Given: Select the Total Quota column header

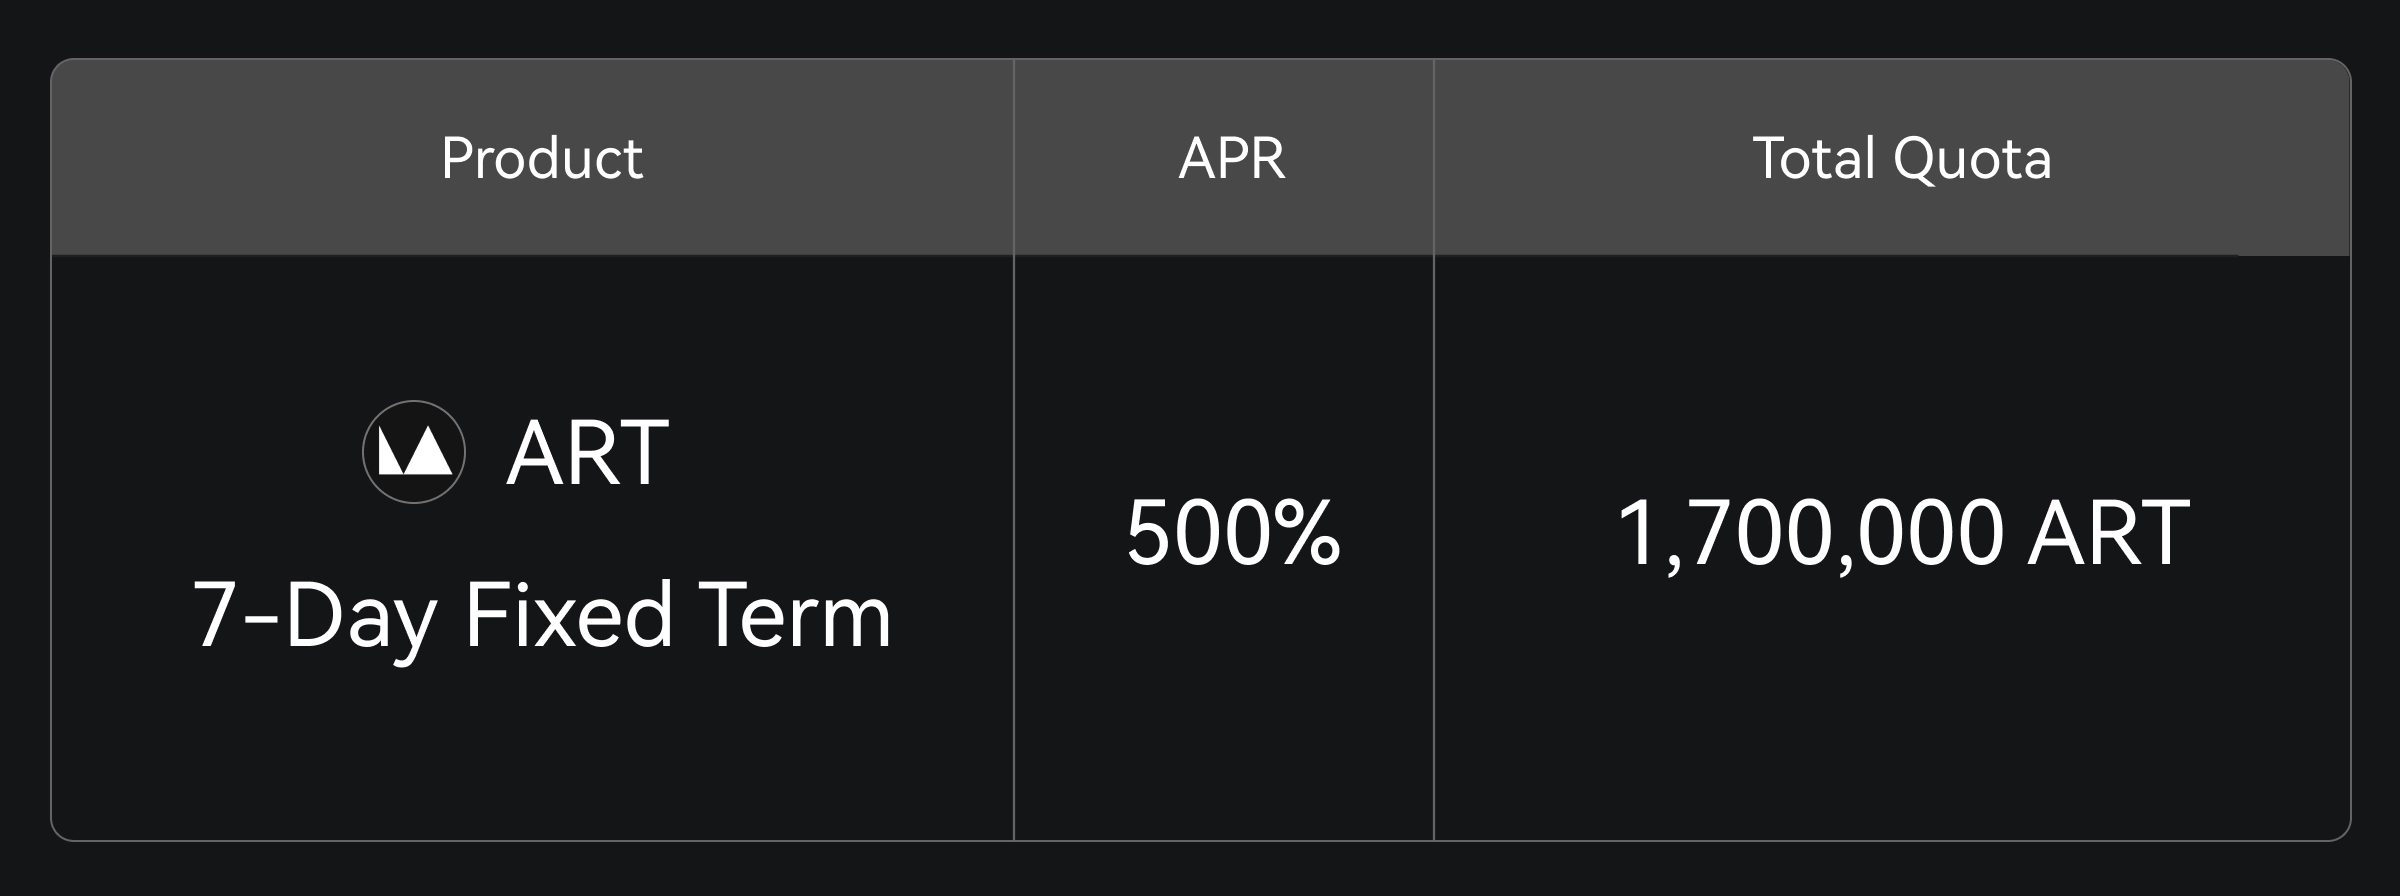Looking at the screenshot, I should tap(1902, 158).
